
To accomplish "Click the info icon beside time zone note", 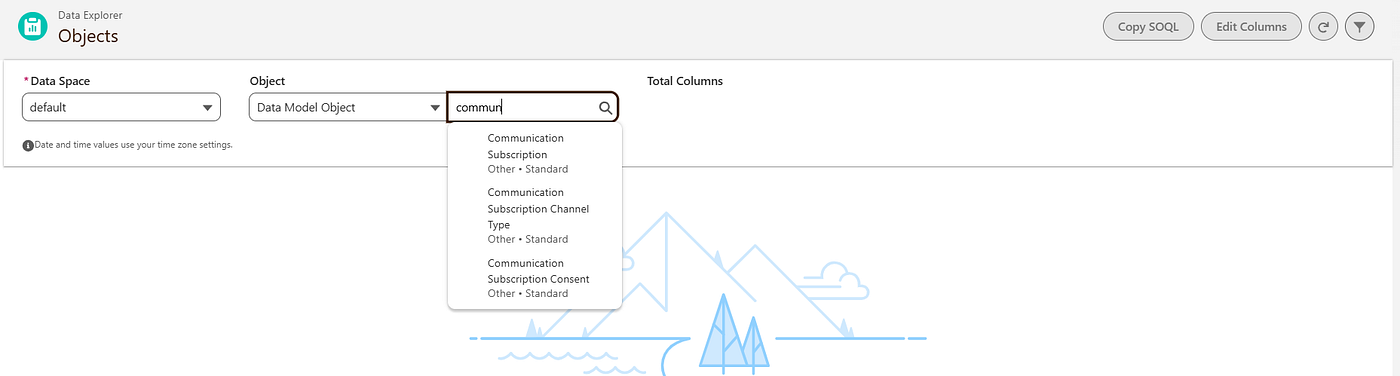I will point(28,146).
